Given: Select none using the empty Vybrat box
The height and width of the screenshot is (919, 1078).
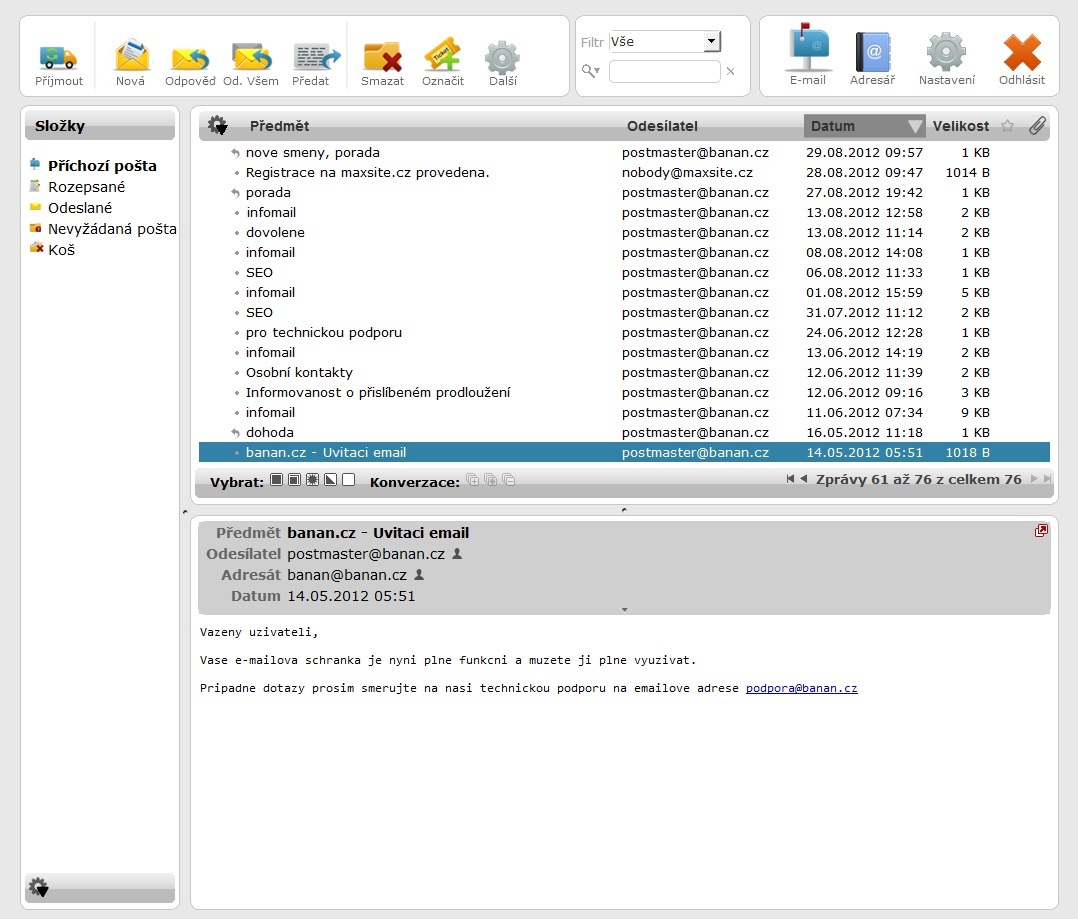Looking at the screenshot, I should (x=348, y=481).
